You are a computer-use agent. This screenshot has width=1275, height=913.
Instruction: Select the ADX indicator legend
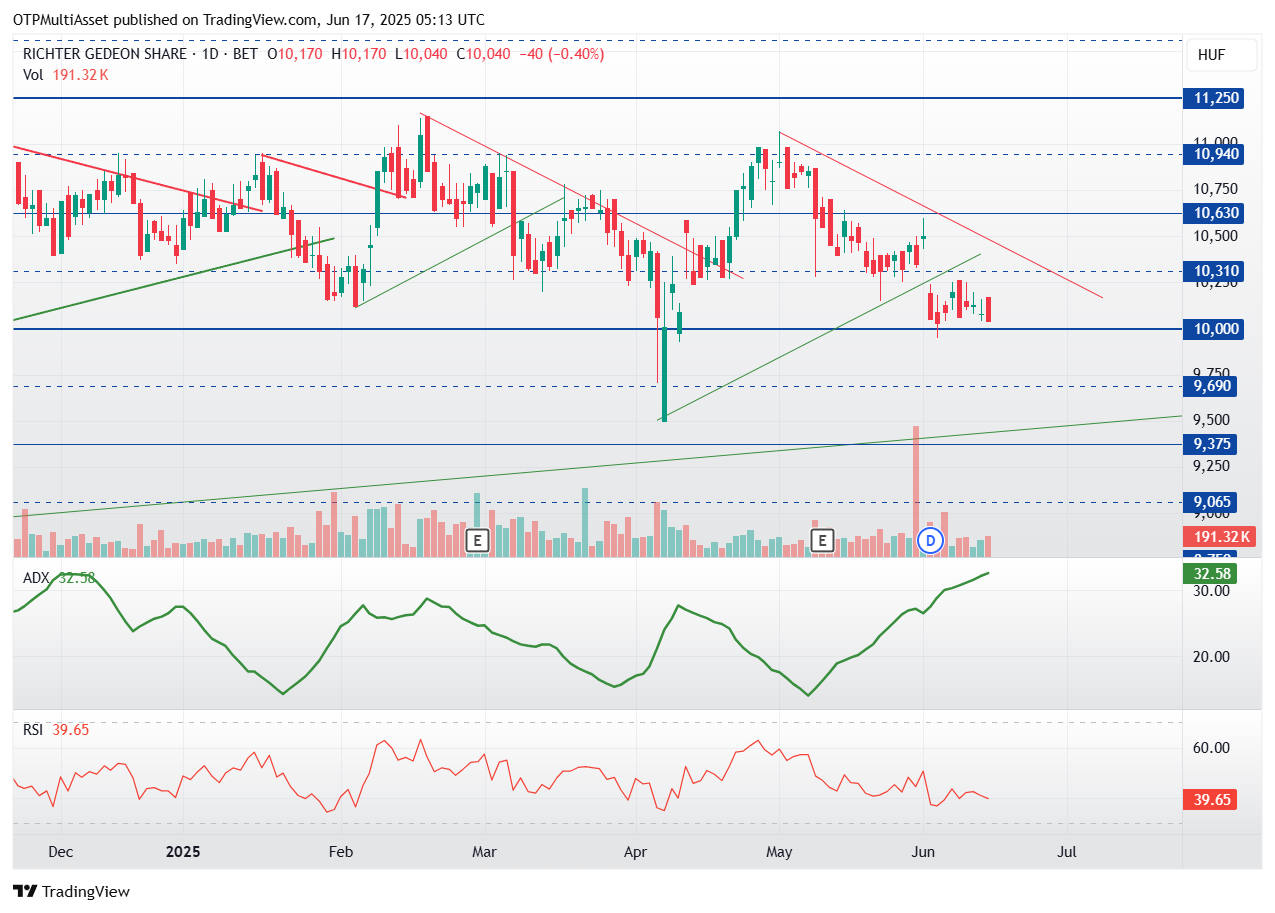(59, 578)
